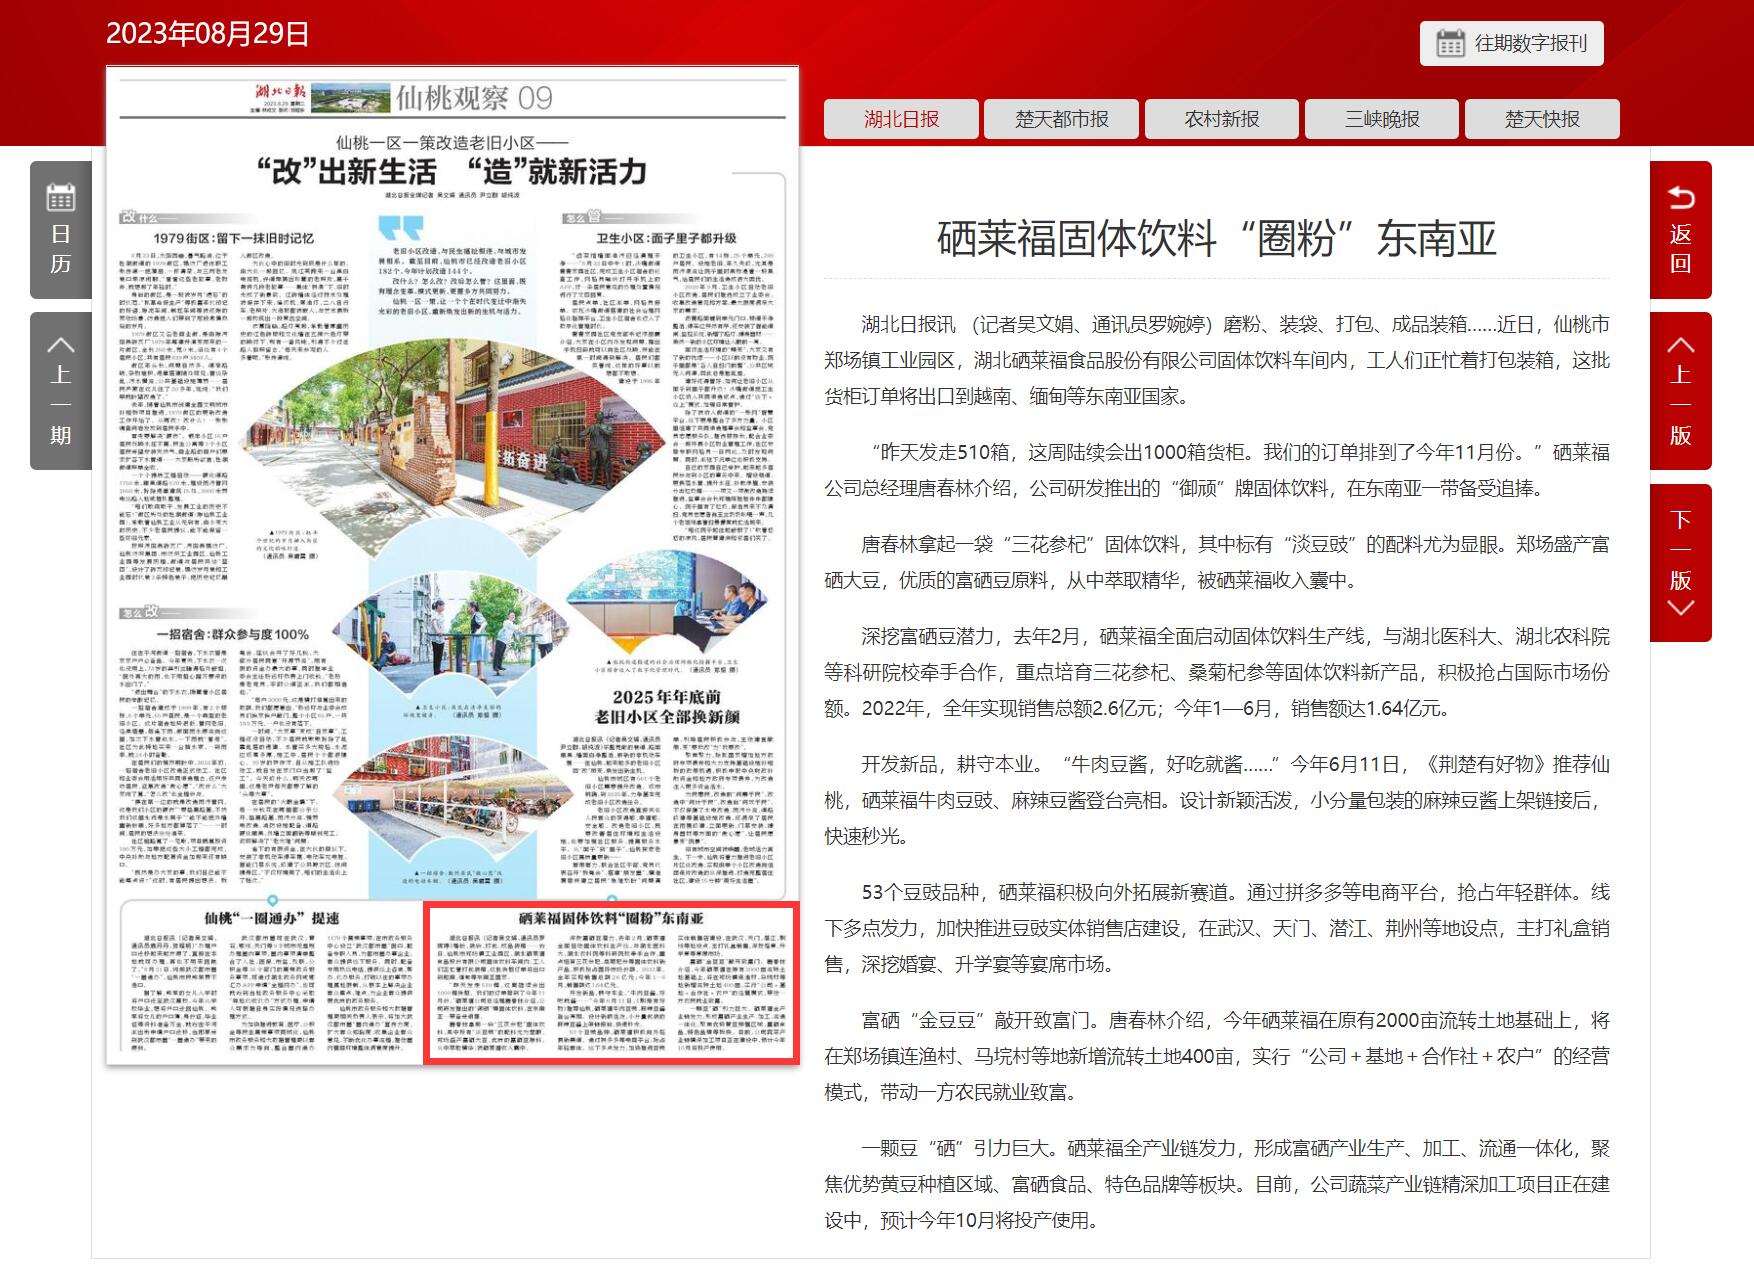1754x1282 pixels.
Task: Switch to the 楚天都市报 tab
Action: pyautogui.click(x=1061, y=119)
